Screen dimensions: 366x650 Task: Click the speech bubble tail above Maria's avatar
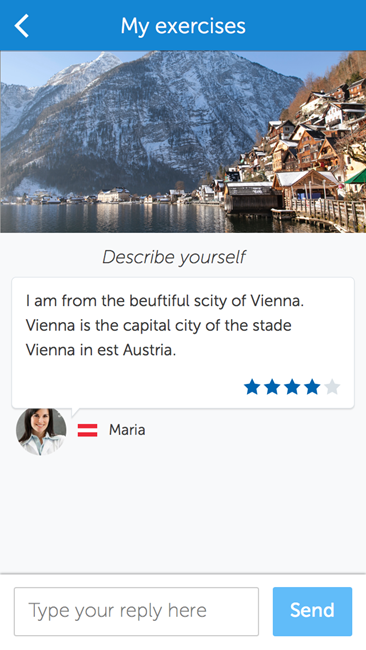point(75,412)
